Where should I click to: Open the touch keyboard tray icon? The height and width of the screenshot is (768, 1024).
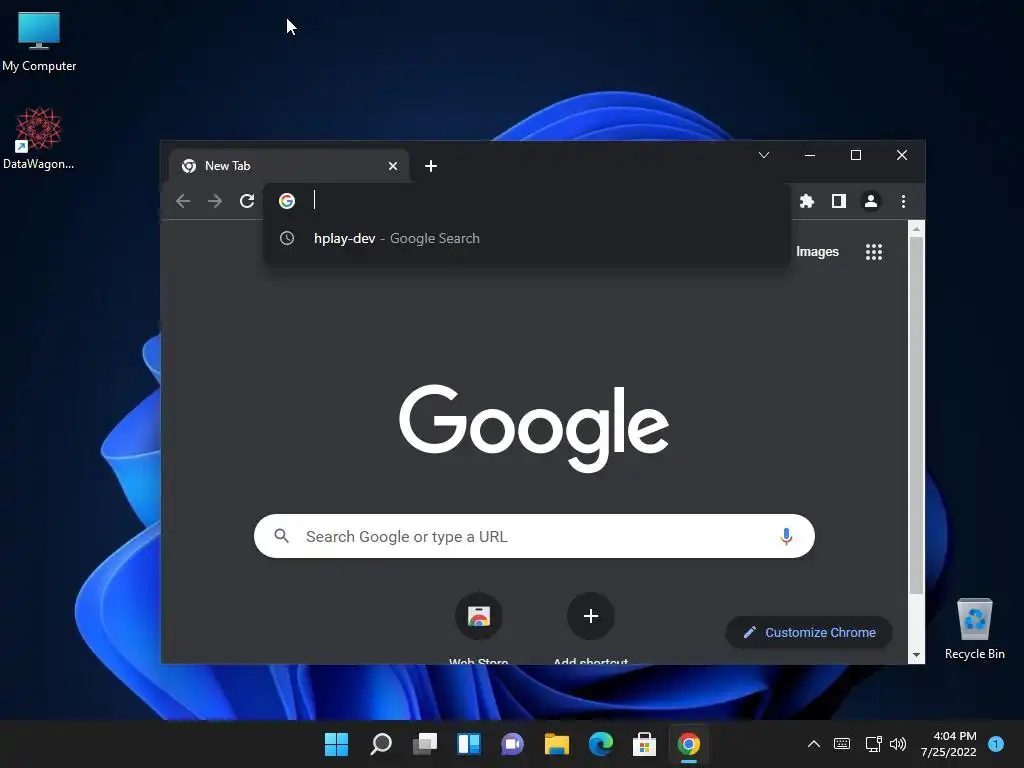tap(842, 744)
